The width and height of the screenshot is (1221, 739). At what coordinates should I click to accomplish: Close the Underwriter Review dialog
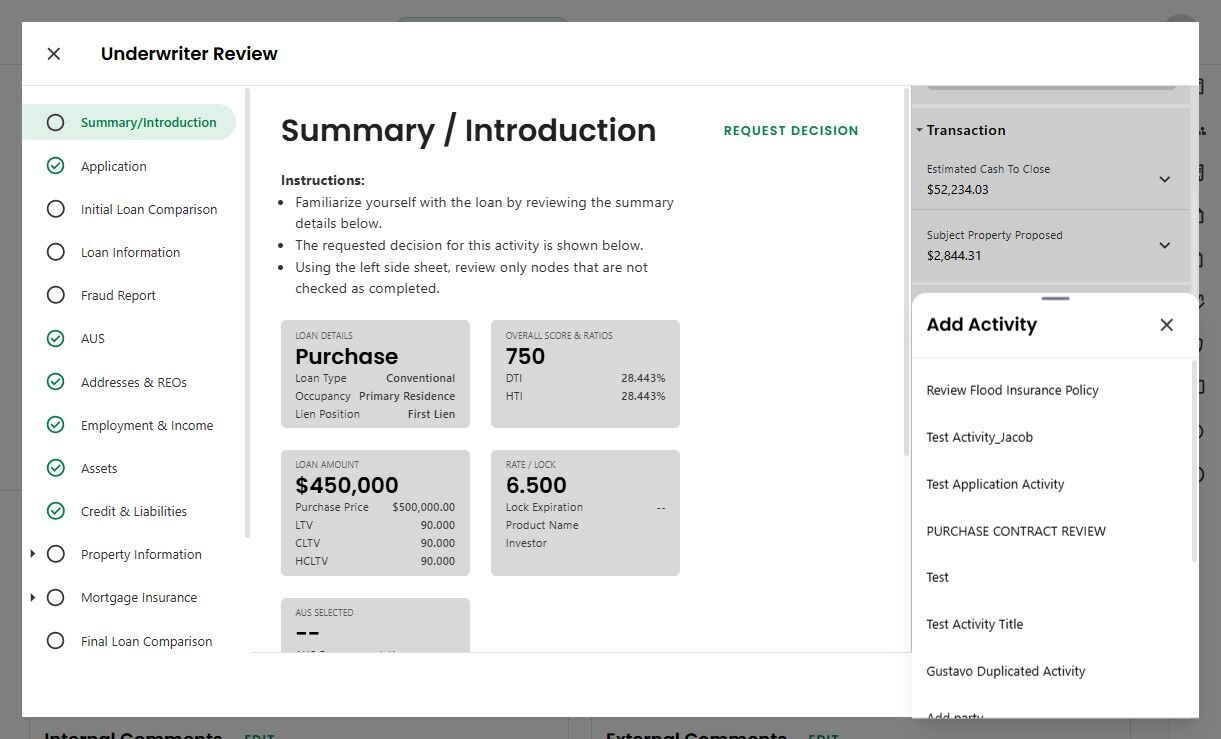[x=54, y=54]
